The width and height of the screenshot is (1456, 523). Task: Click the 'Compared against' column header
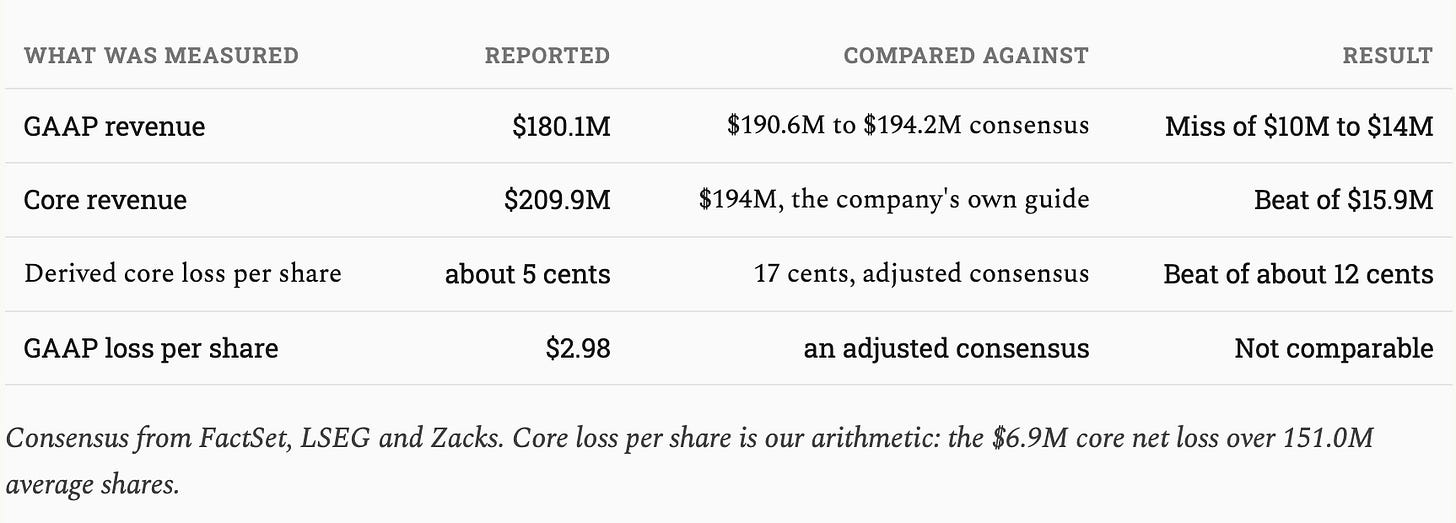[x=966, y=55]
